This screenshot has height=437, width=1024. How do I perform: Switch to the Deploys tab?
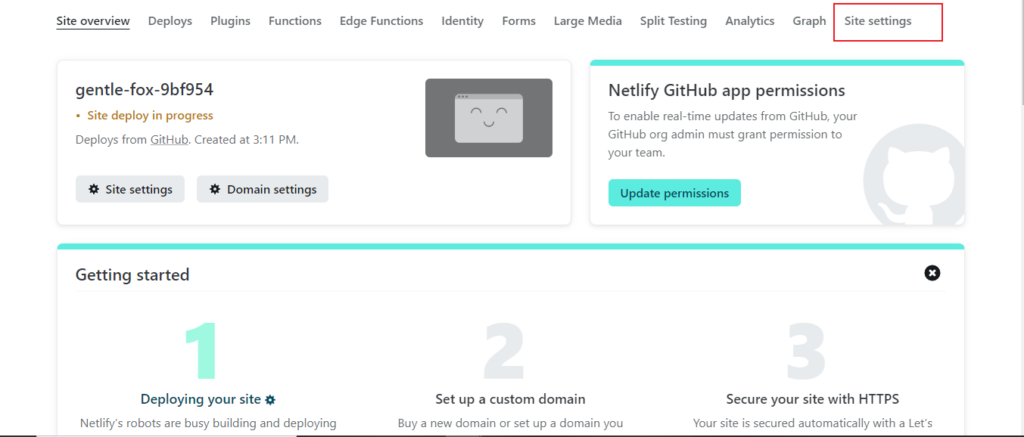tap(170, 21)
